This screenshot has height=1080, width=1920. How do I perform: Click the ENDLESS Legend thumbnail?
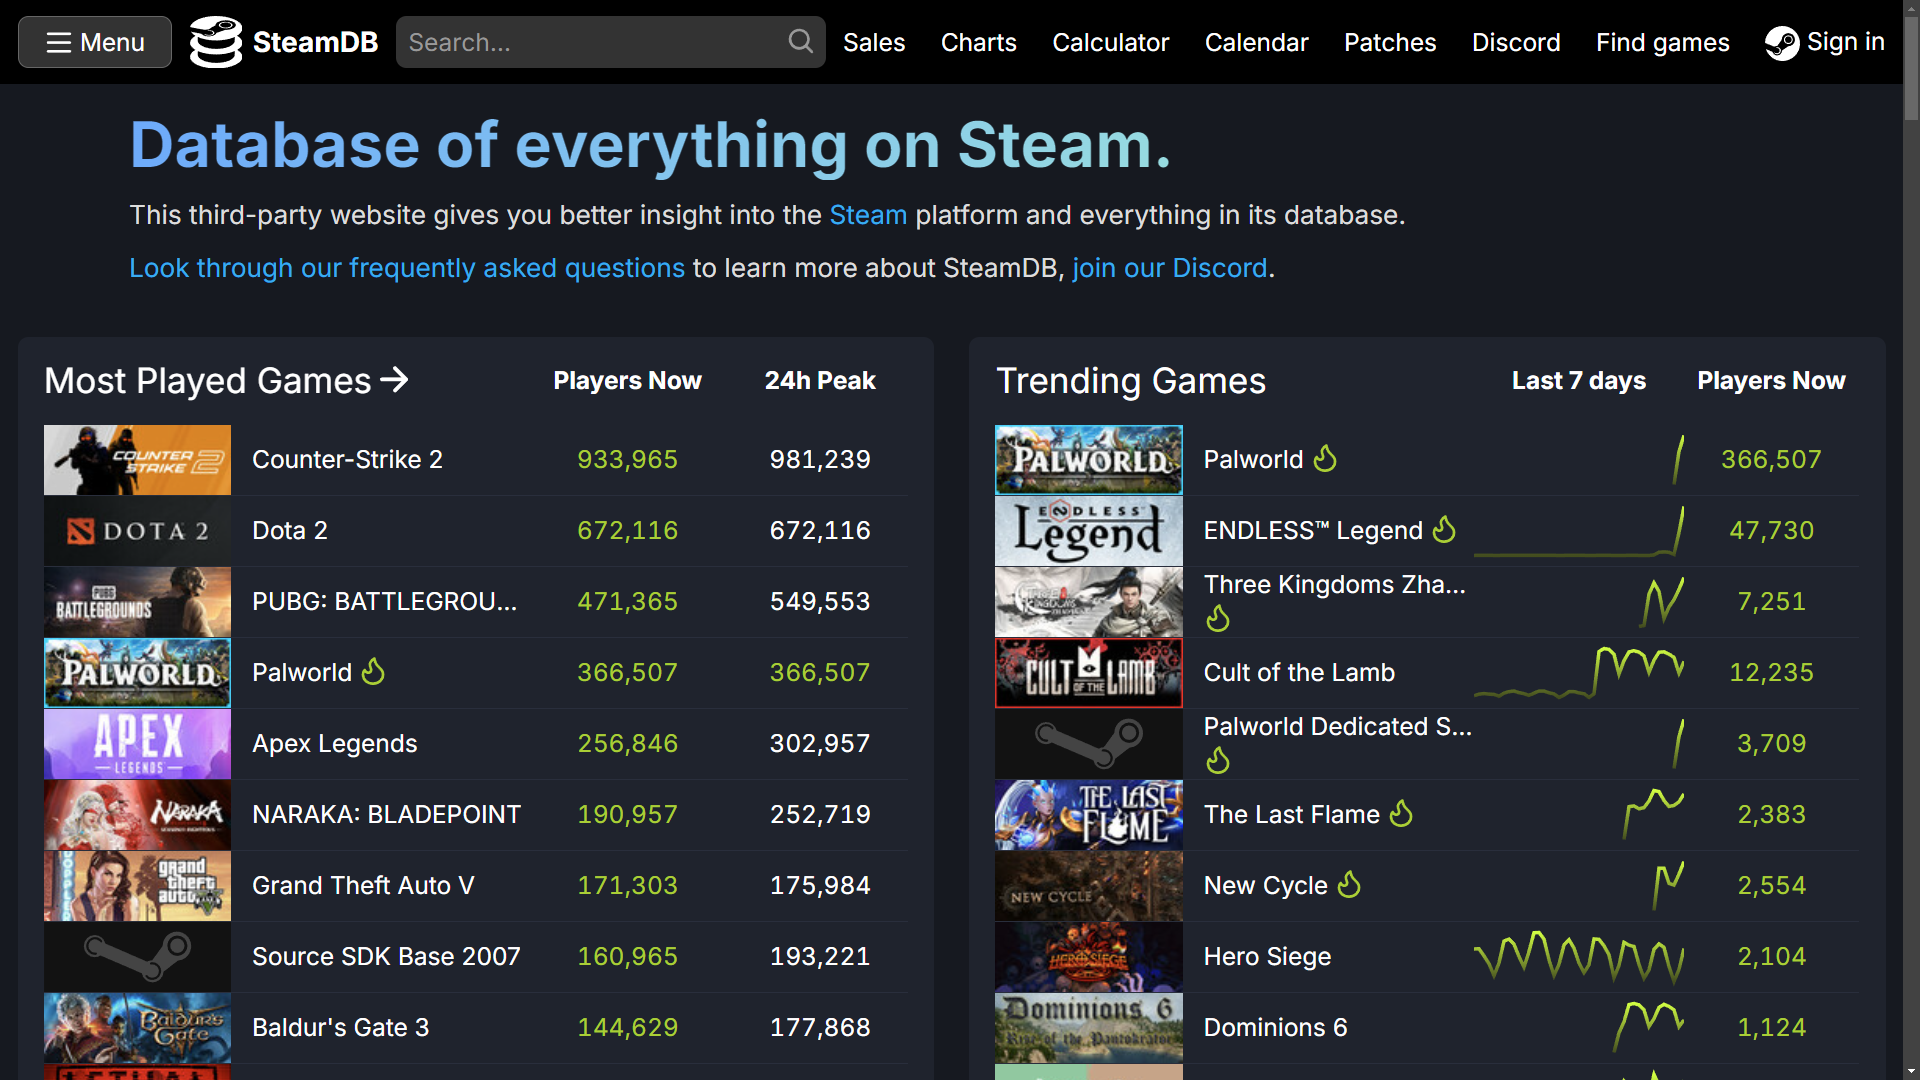1089,531
